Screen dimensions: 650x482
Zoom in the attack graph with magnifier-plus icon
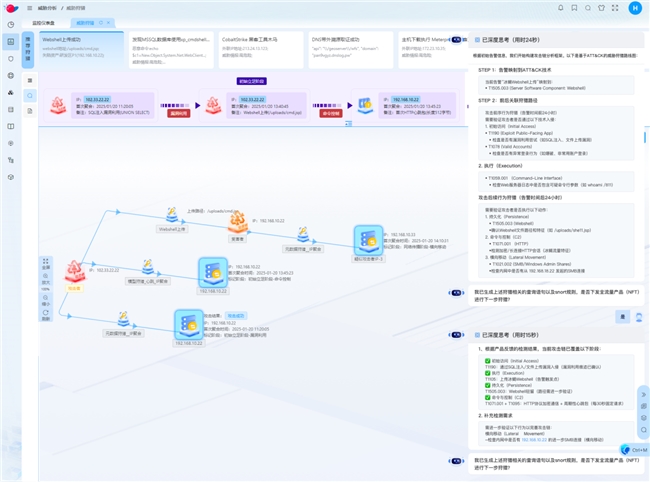point(46,276)
